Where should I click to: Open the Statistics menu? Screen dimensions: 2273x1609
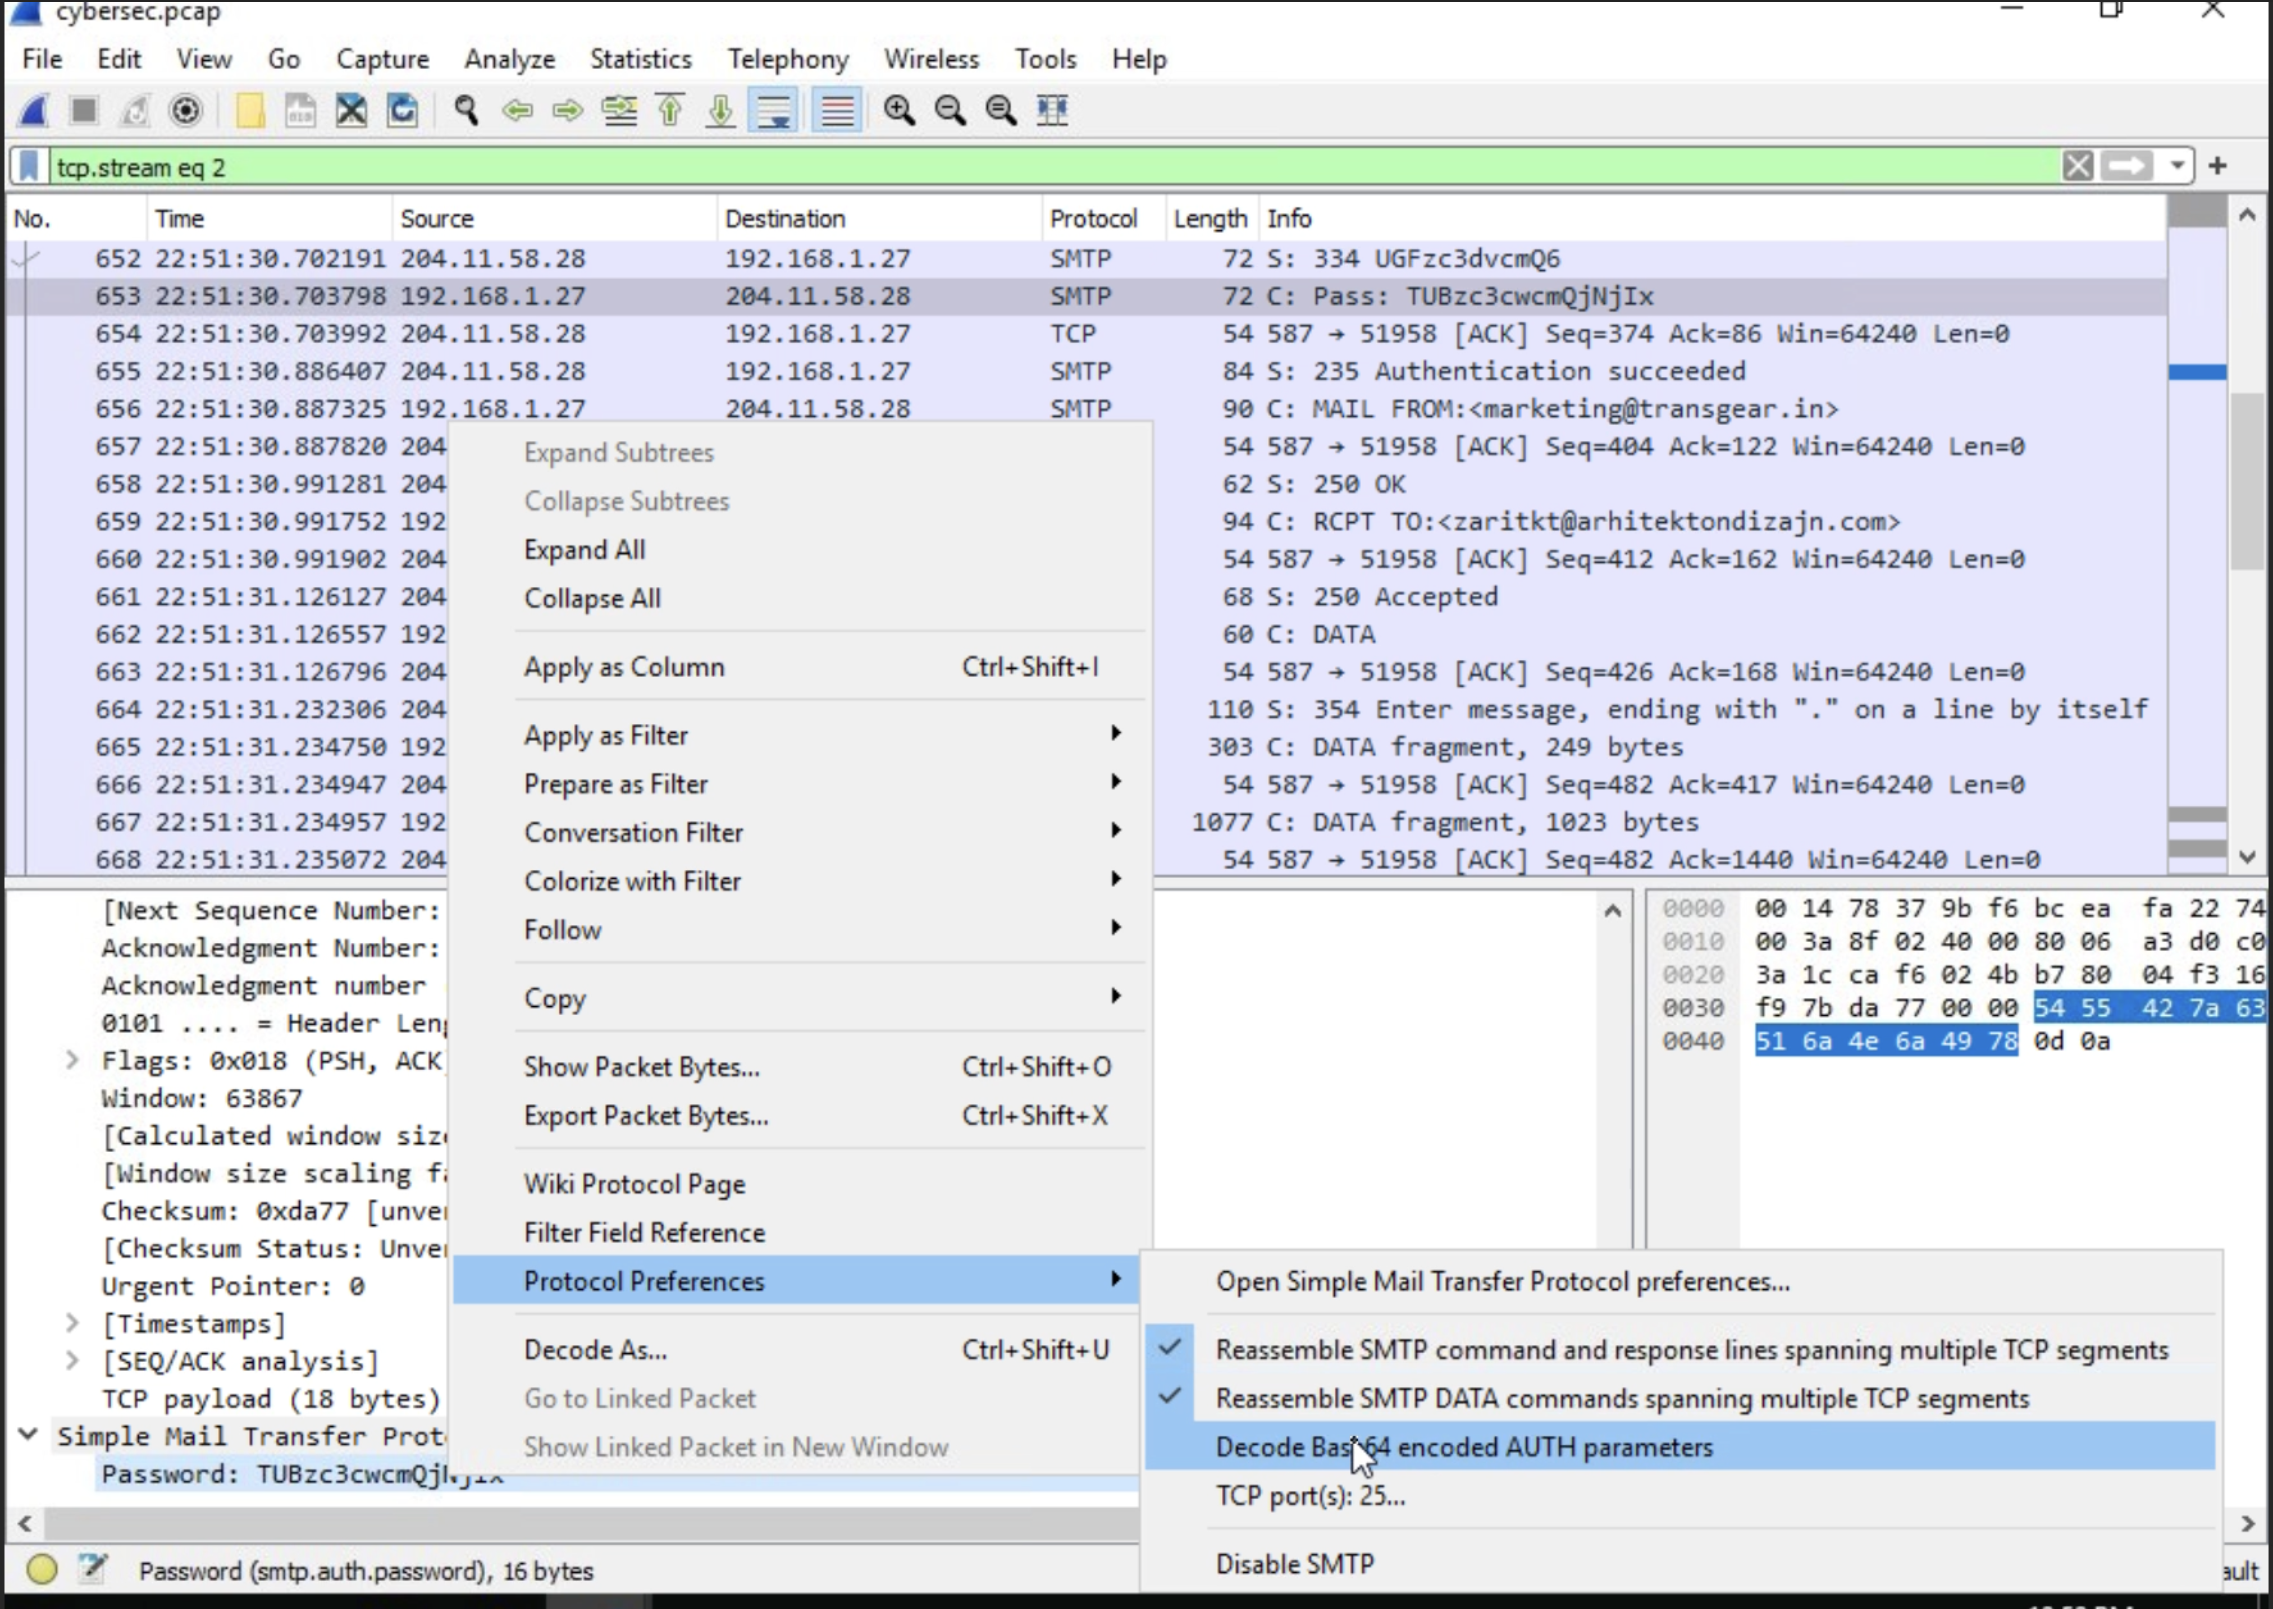coord(640,59)
